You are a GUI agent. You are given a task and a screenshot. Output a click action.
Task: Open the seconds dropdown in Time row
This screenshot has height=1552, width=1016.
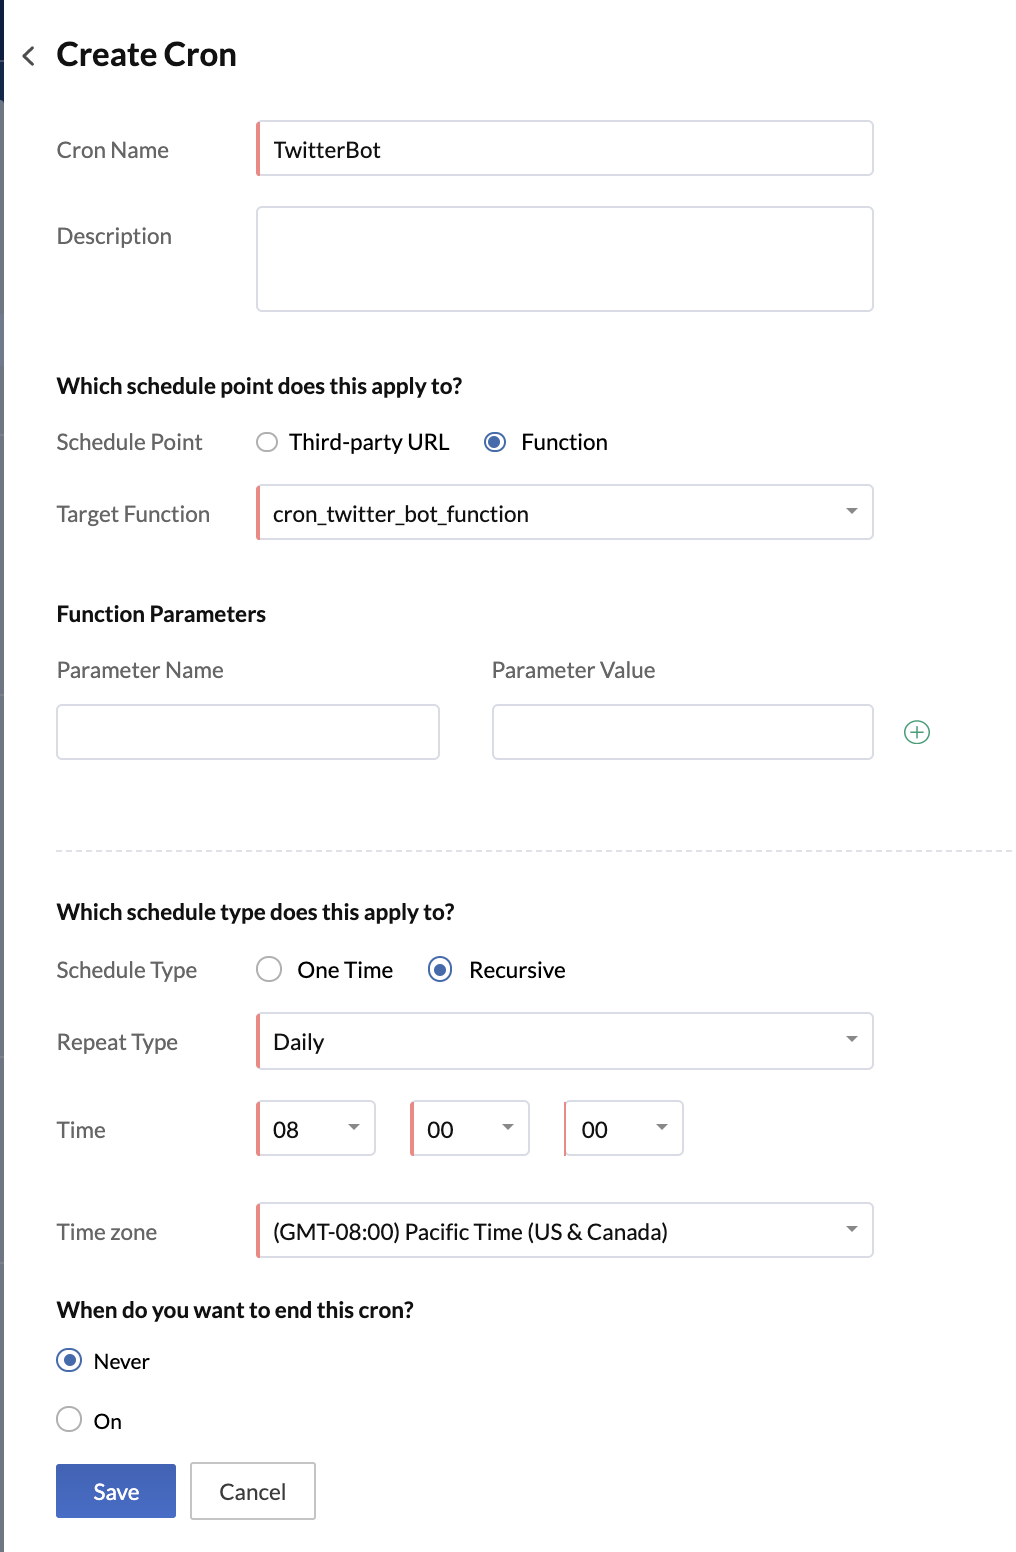pyautogui.click(x=624, y=1128)
